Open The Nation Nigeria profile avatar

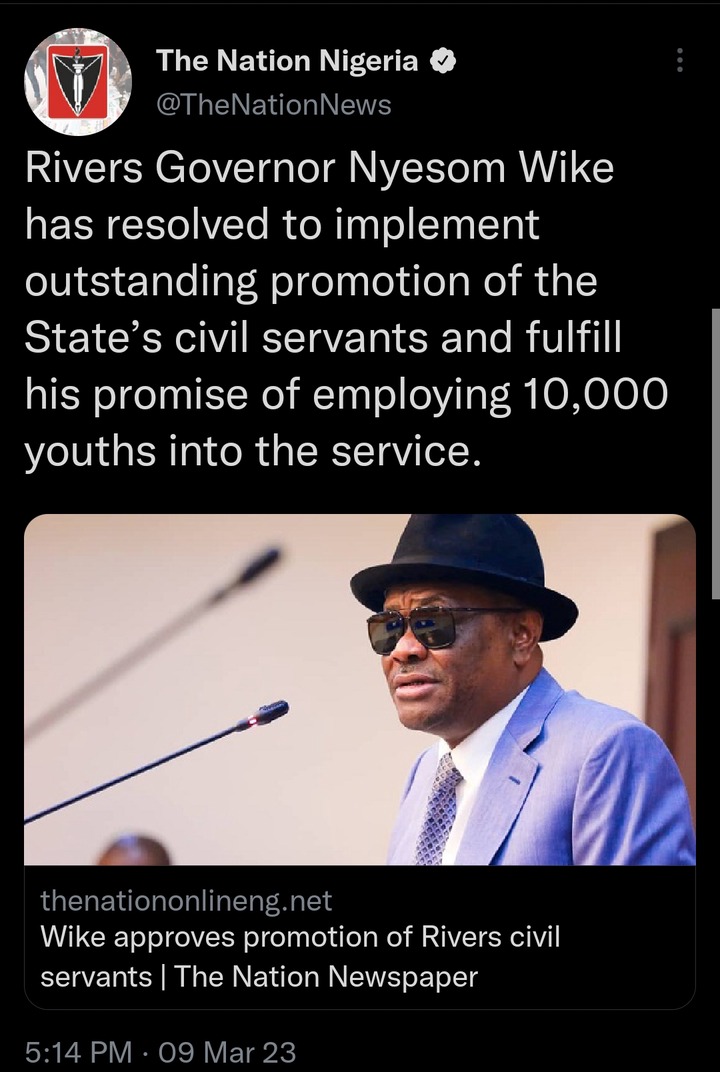(78, 82)
